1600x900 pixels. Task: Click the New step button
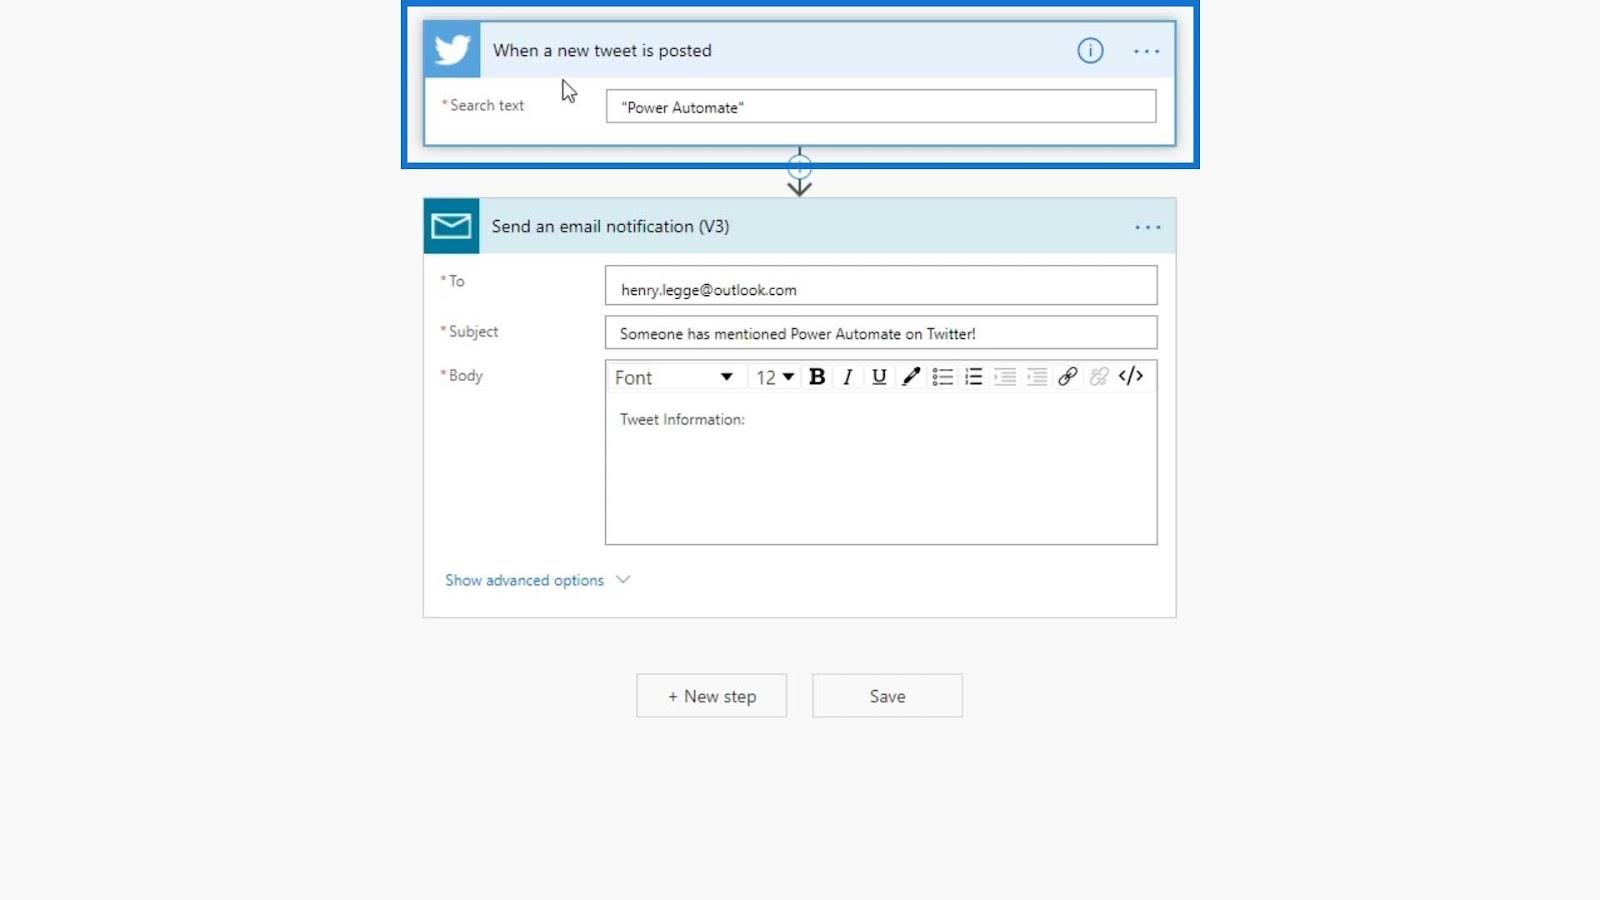[x=712, y=696]
